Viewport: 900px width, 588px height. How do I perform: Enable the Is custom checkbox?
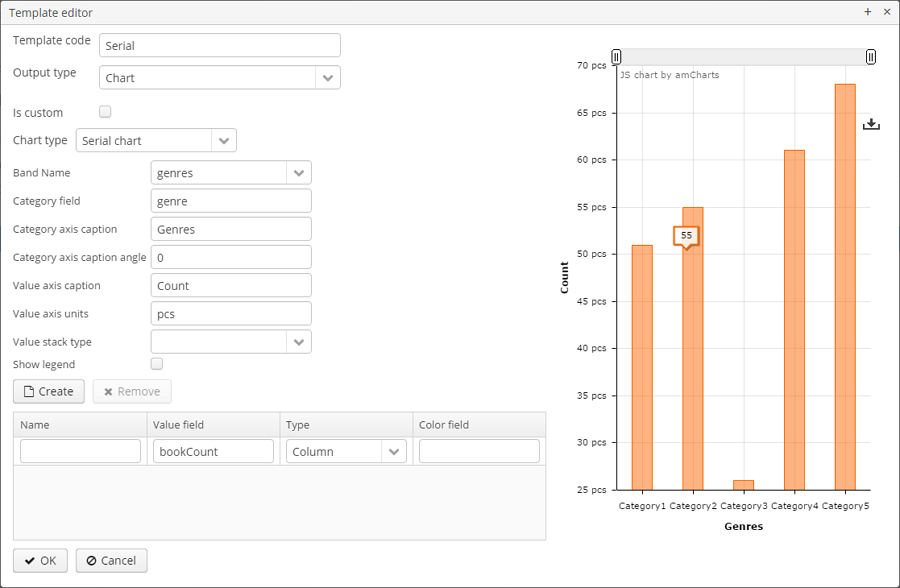coord(105,112)
